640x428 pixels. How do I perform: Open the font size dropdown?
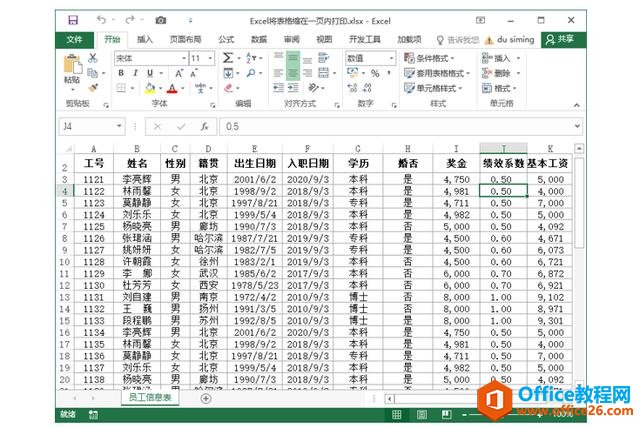(211, 58)
